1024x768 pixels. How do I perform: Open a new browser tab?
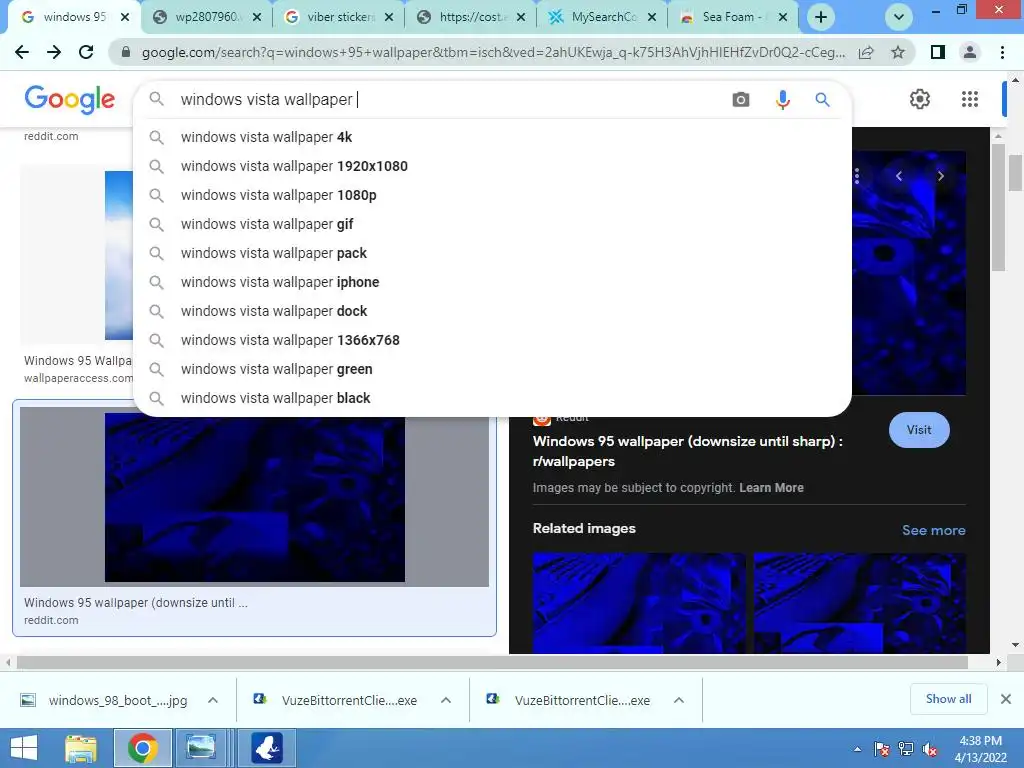point(821,17)
